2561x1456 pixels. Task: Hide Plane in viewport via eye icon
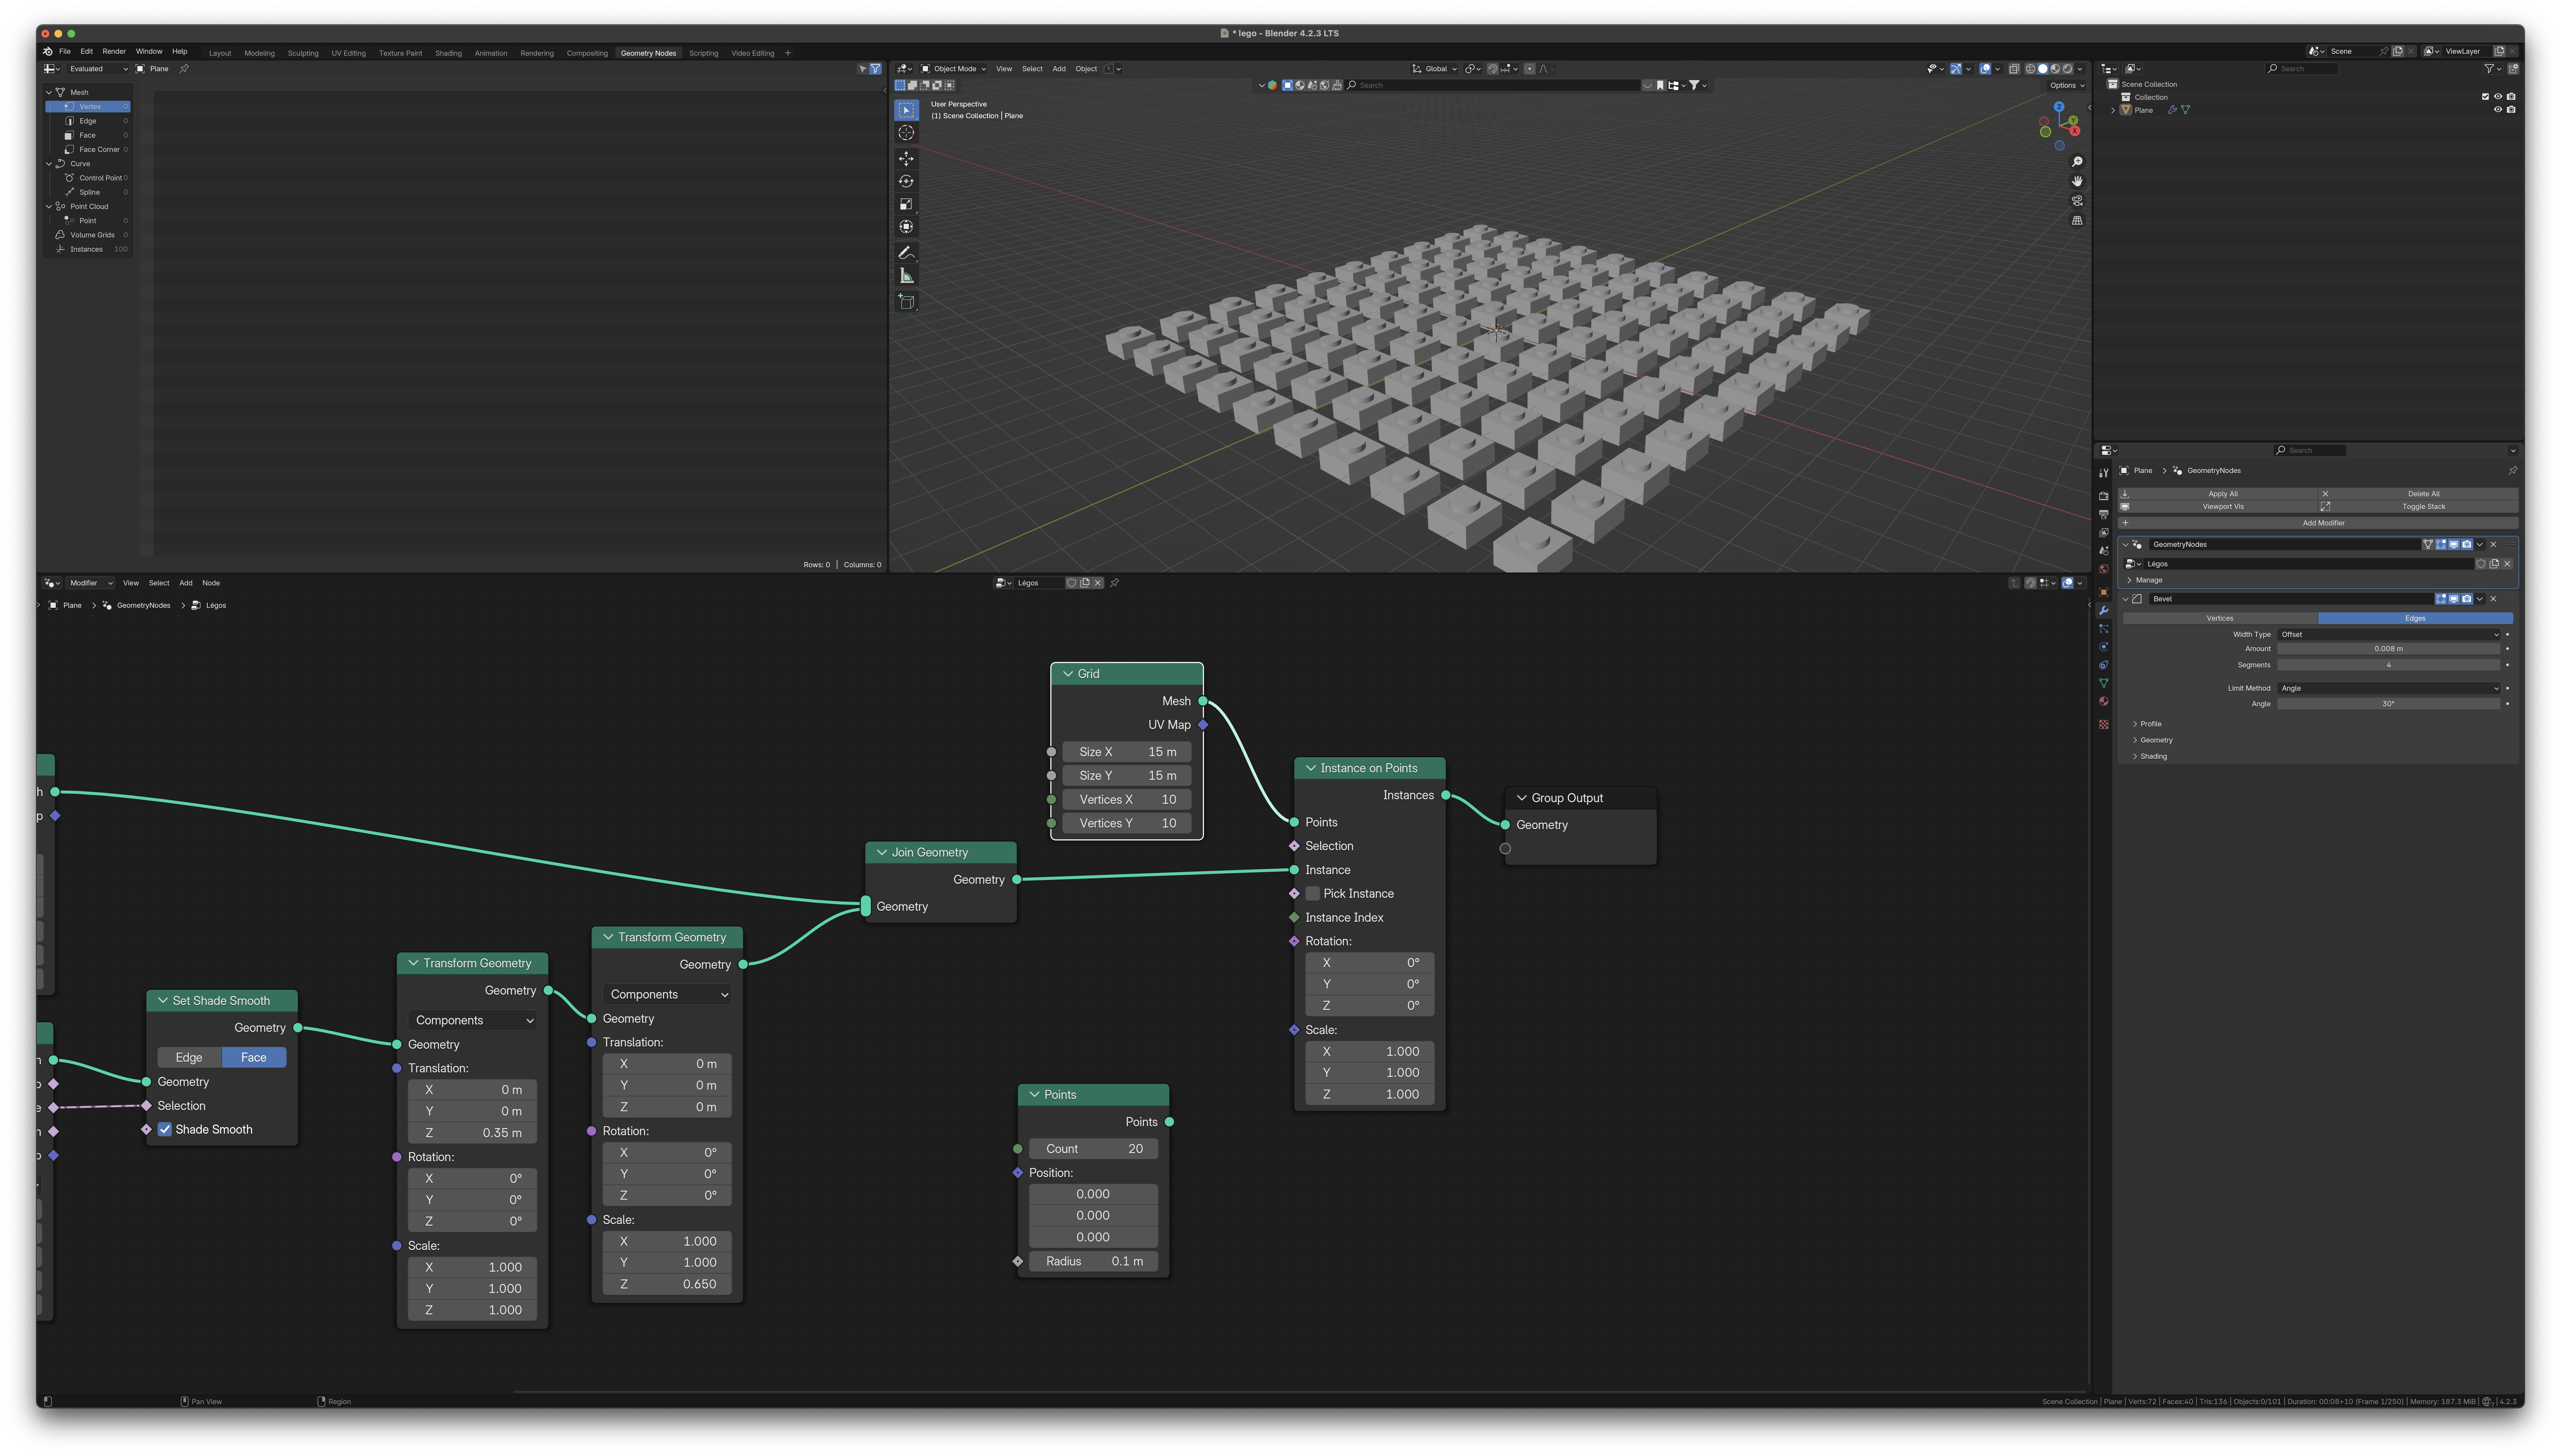[2498, 110]
